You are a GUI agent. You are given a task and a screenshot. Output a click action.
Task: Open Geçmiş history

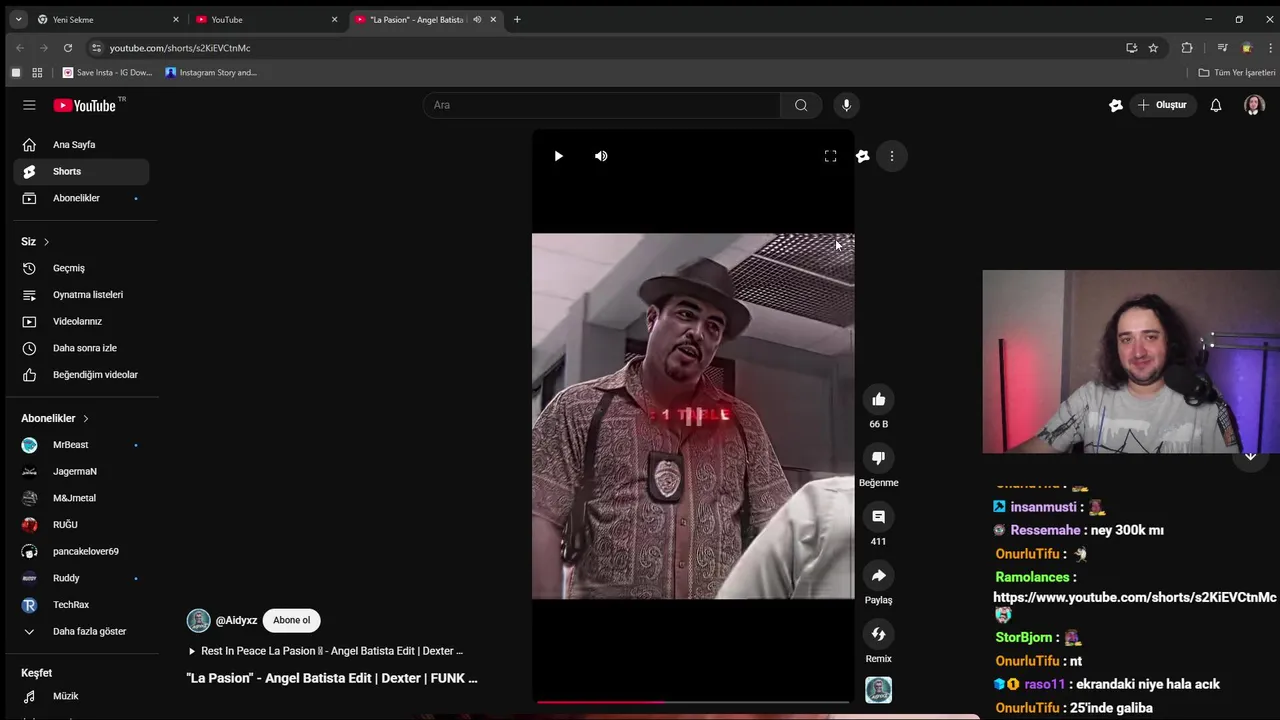click(82, 268)
